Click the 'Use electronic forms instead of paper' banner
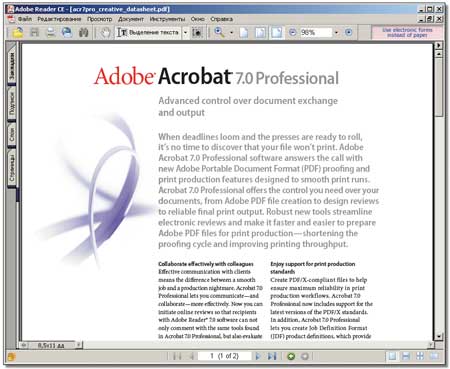This screenshot has height=369, width=450. 407,32
